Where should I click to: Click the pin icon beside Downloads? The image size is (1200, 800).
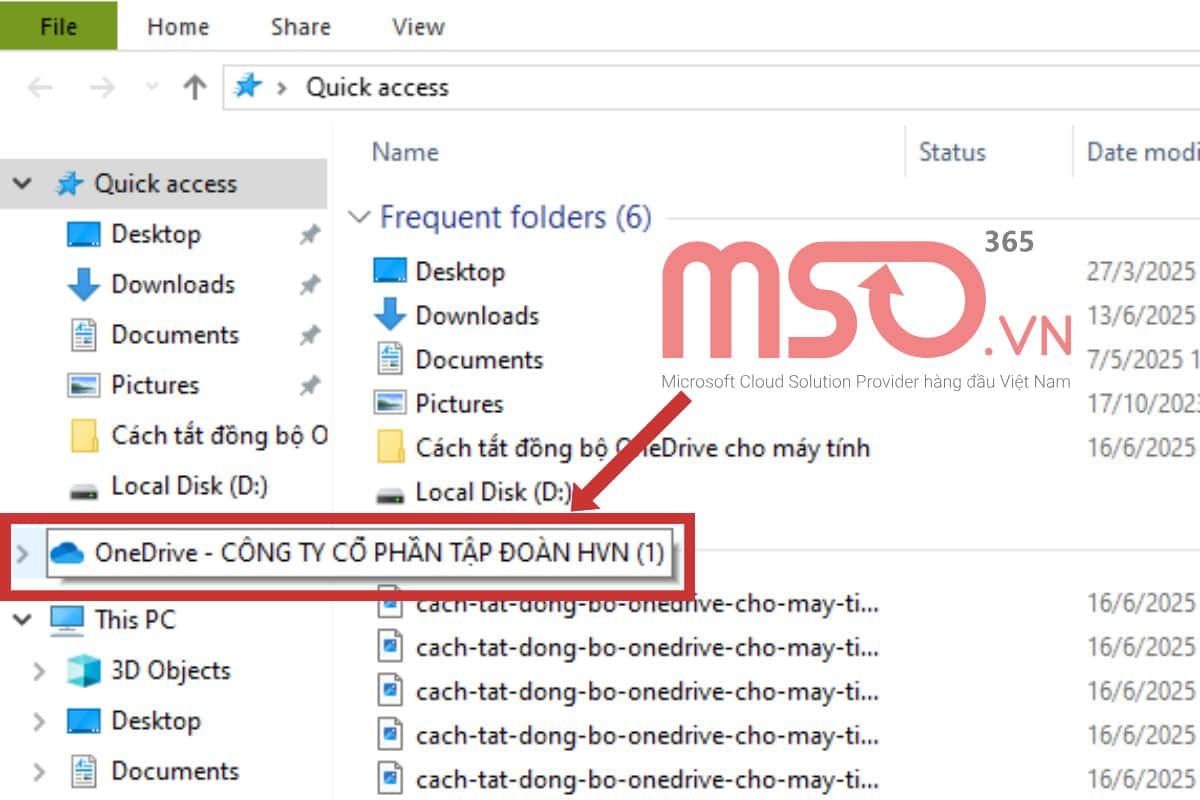click(310, 285)
